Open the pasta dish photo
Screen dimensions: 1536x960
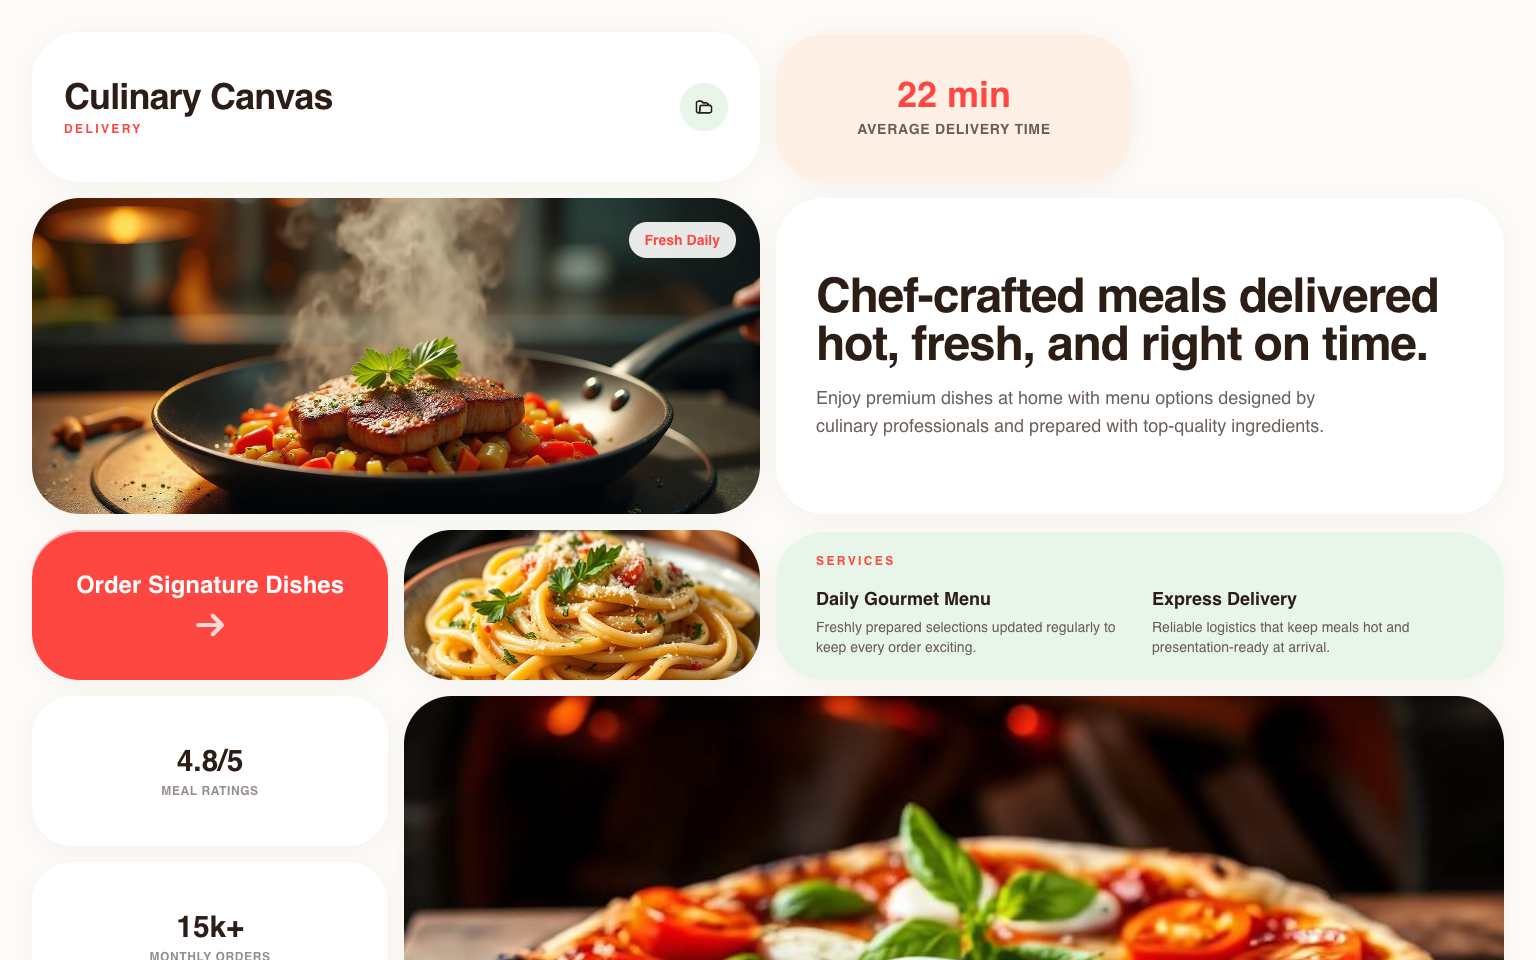pos(582,605)
